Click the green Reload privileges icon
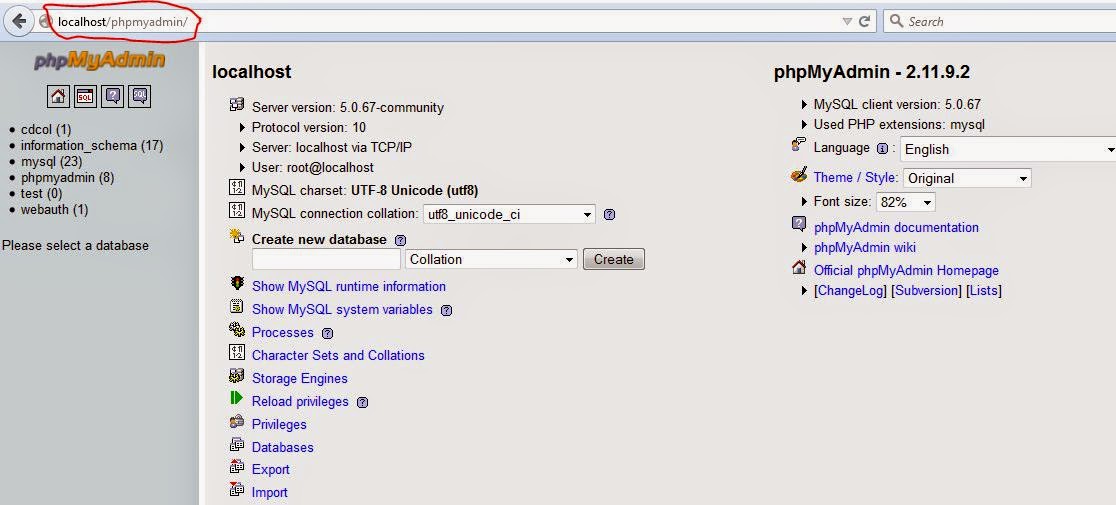 (x=237, y=398)
